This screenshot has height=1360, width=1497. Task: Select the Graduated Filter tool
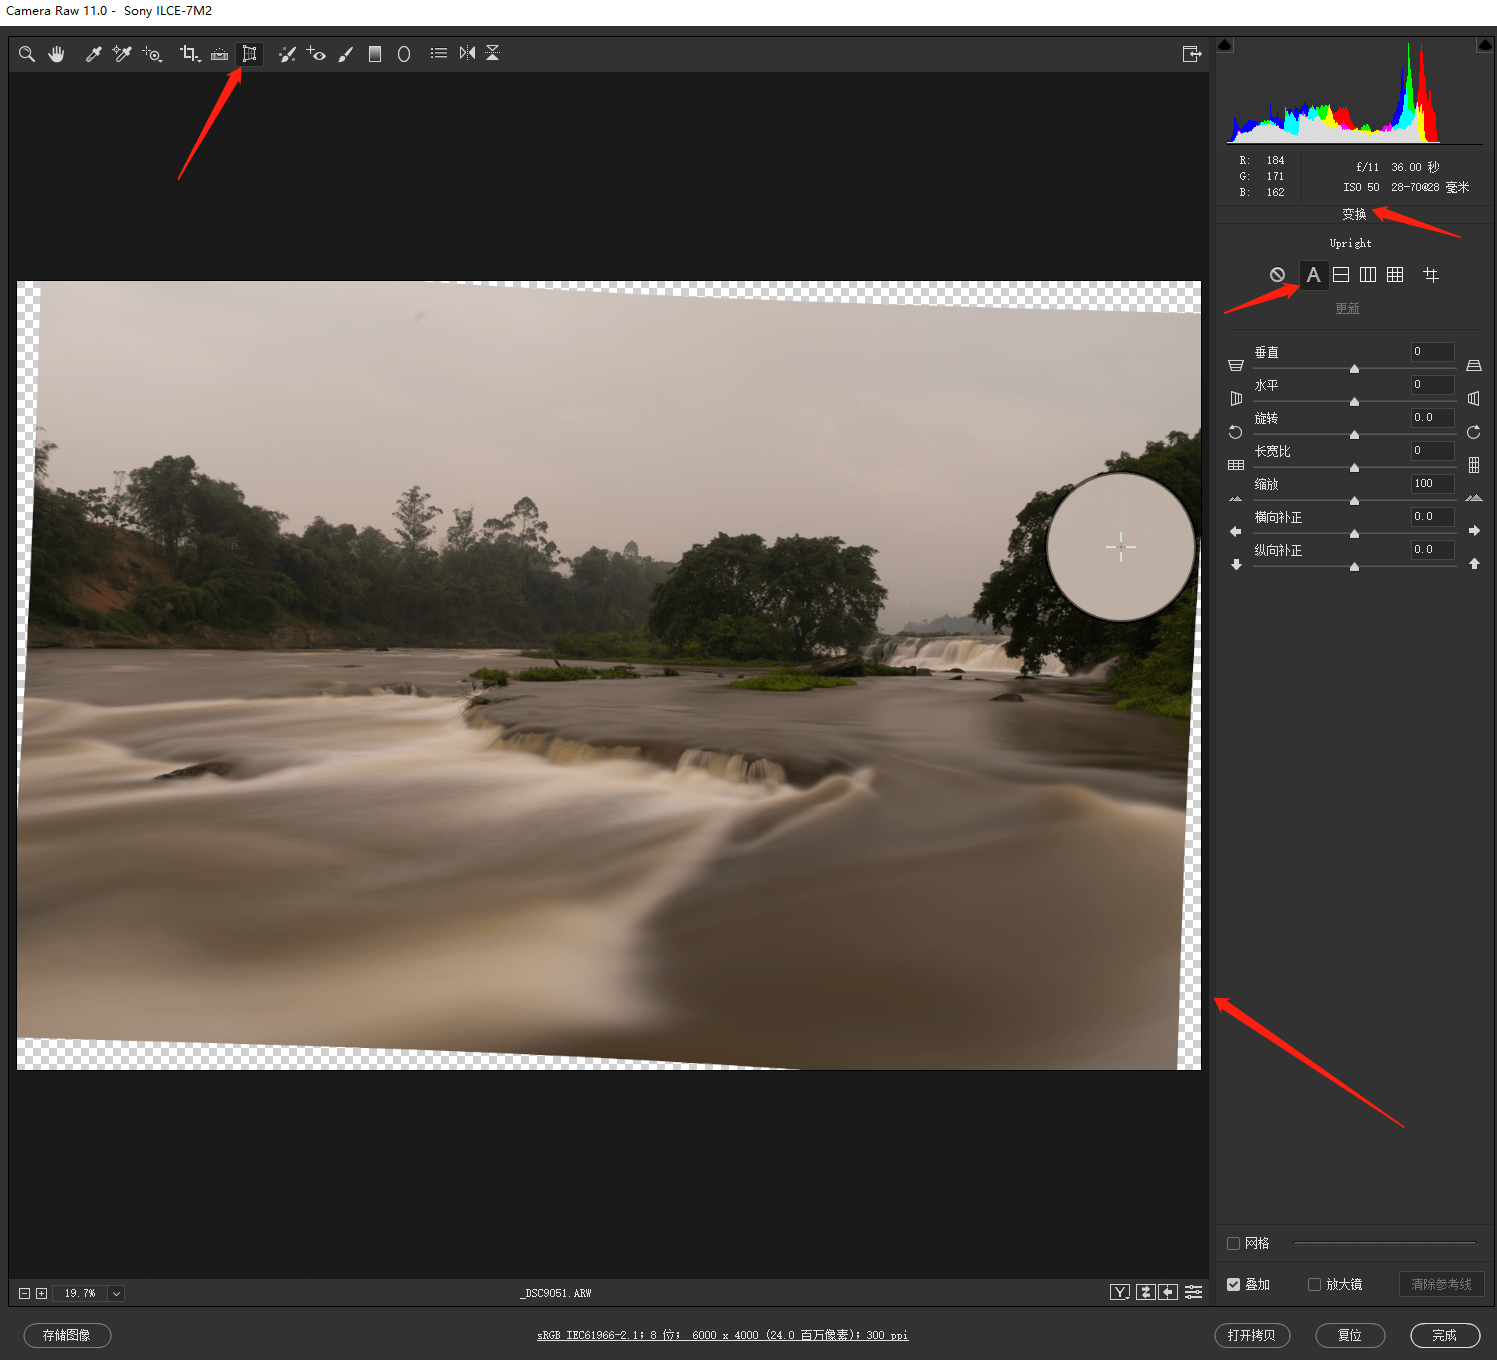(375, 54)
